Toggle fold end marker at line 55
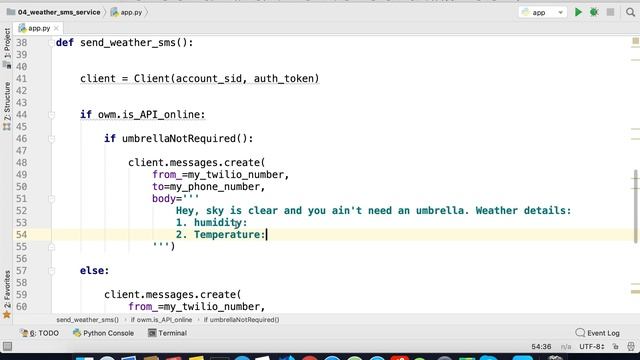 (x=51, y=247)
